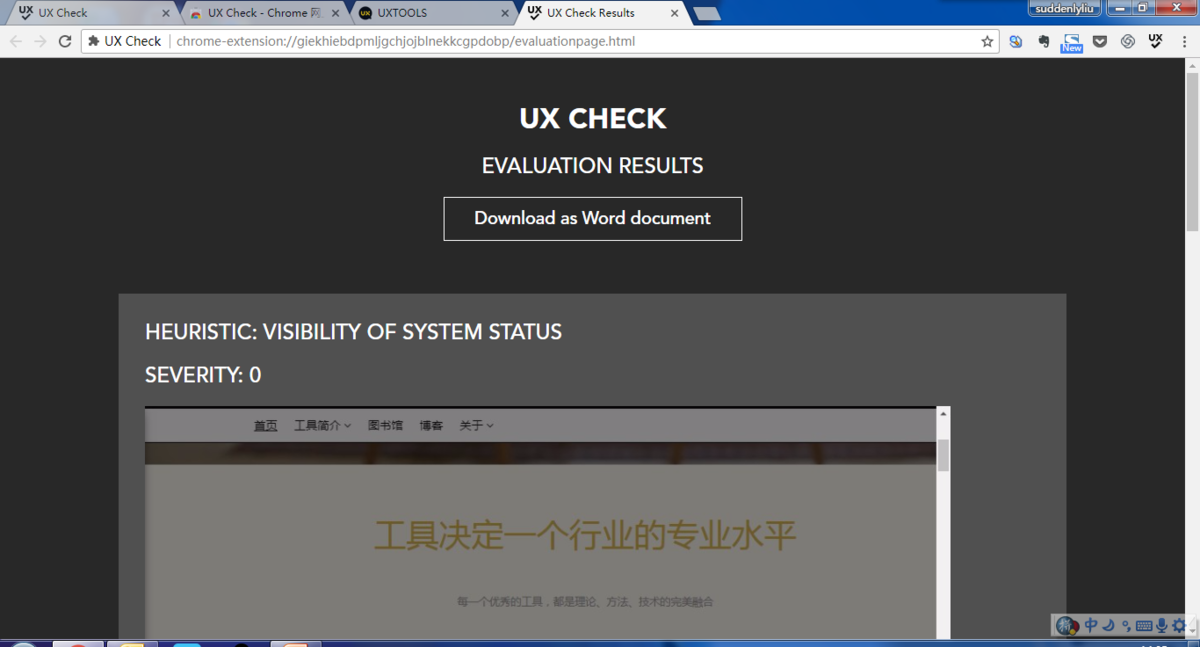1200x647 pixels.
Task: Expand the 关于 dropdown in preview
Action: (x=476, y=425)
